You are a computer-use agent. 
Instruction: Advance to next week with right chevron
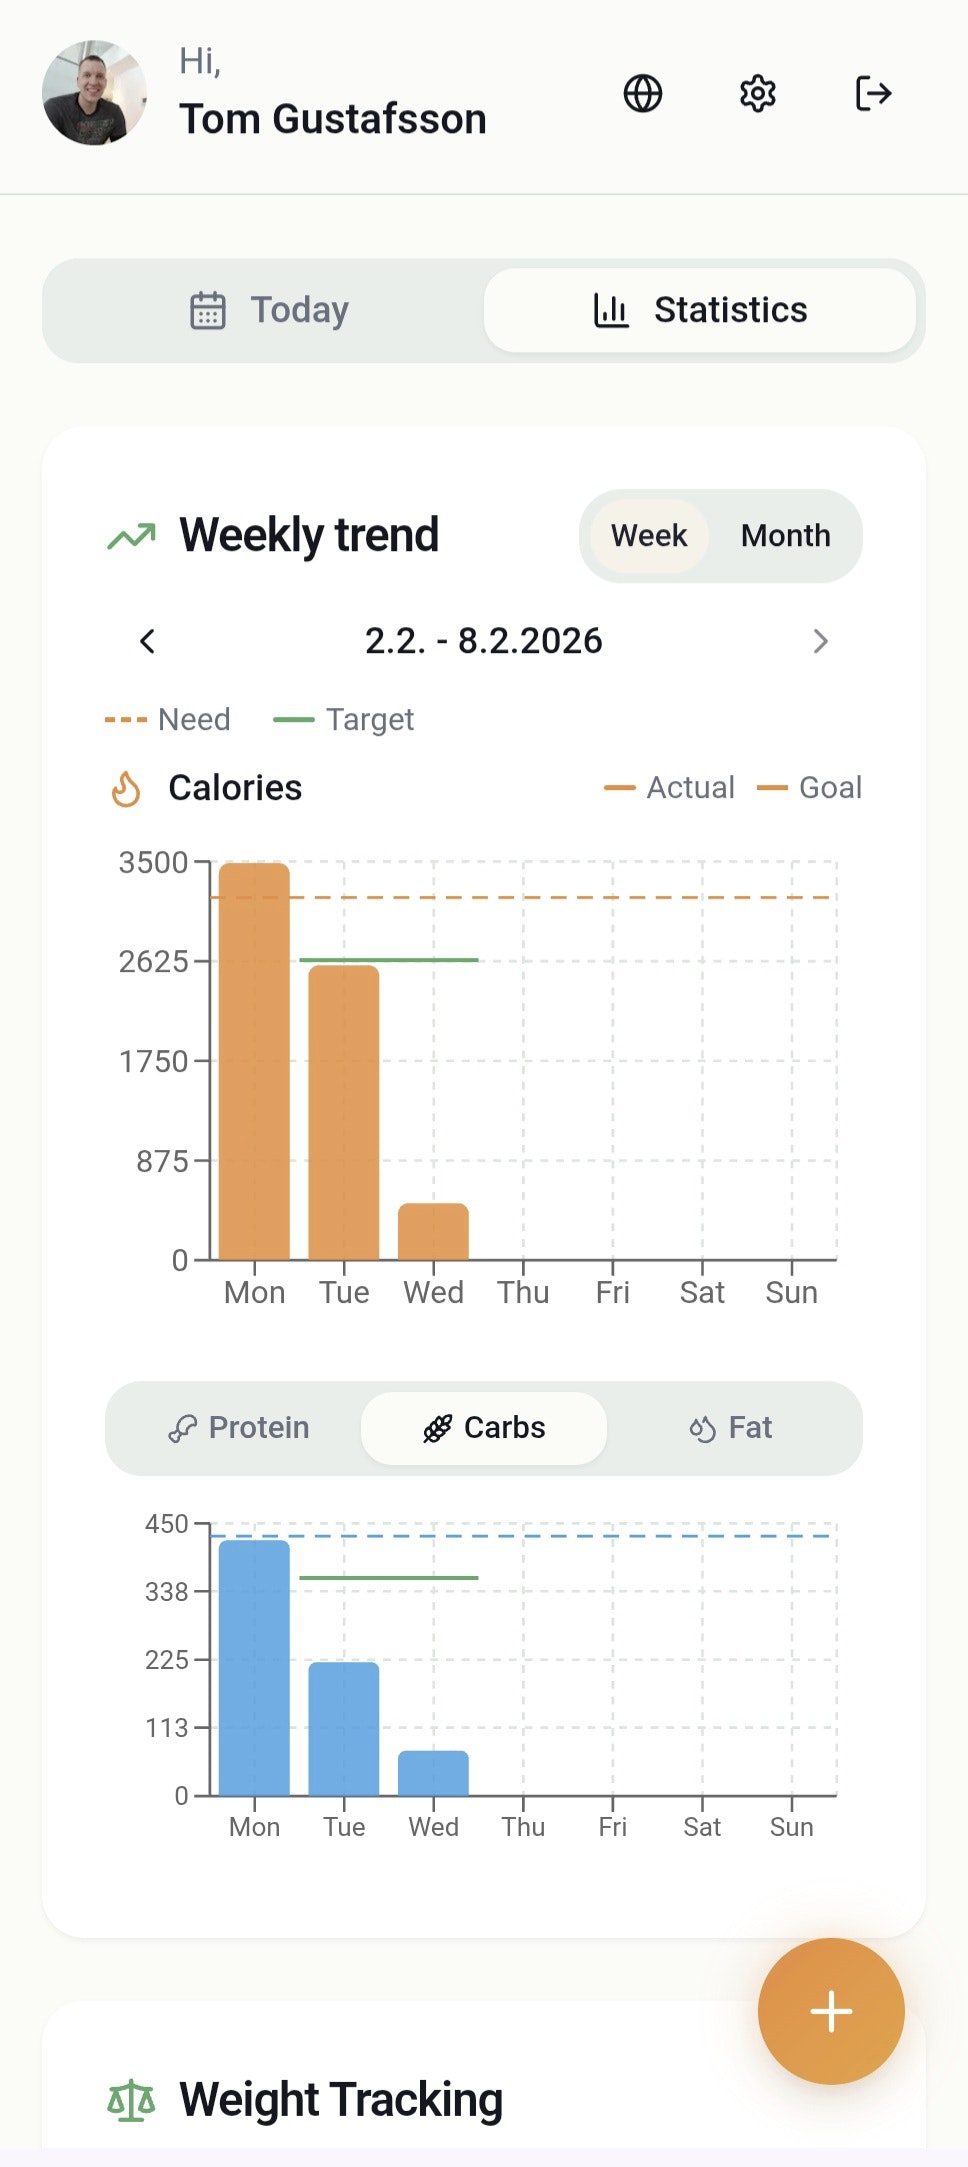click(x=821, y=641)
